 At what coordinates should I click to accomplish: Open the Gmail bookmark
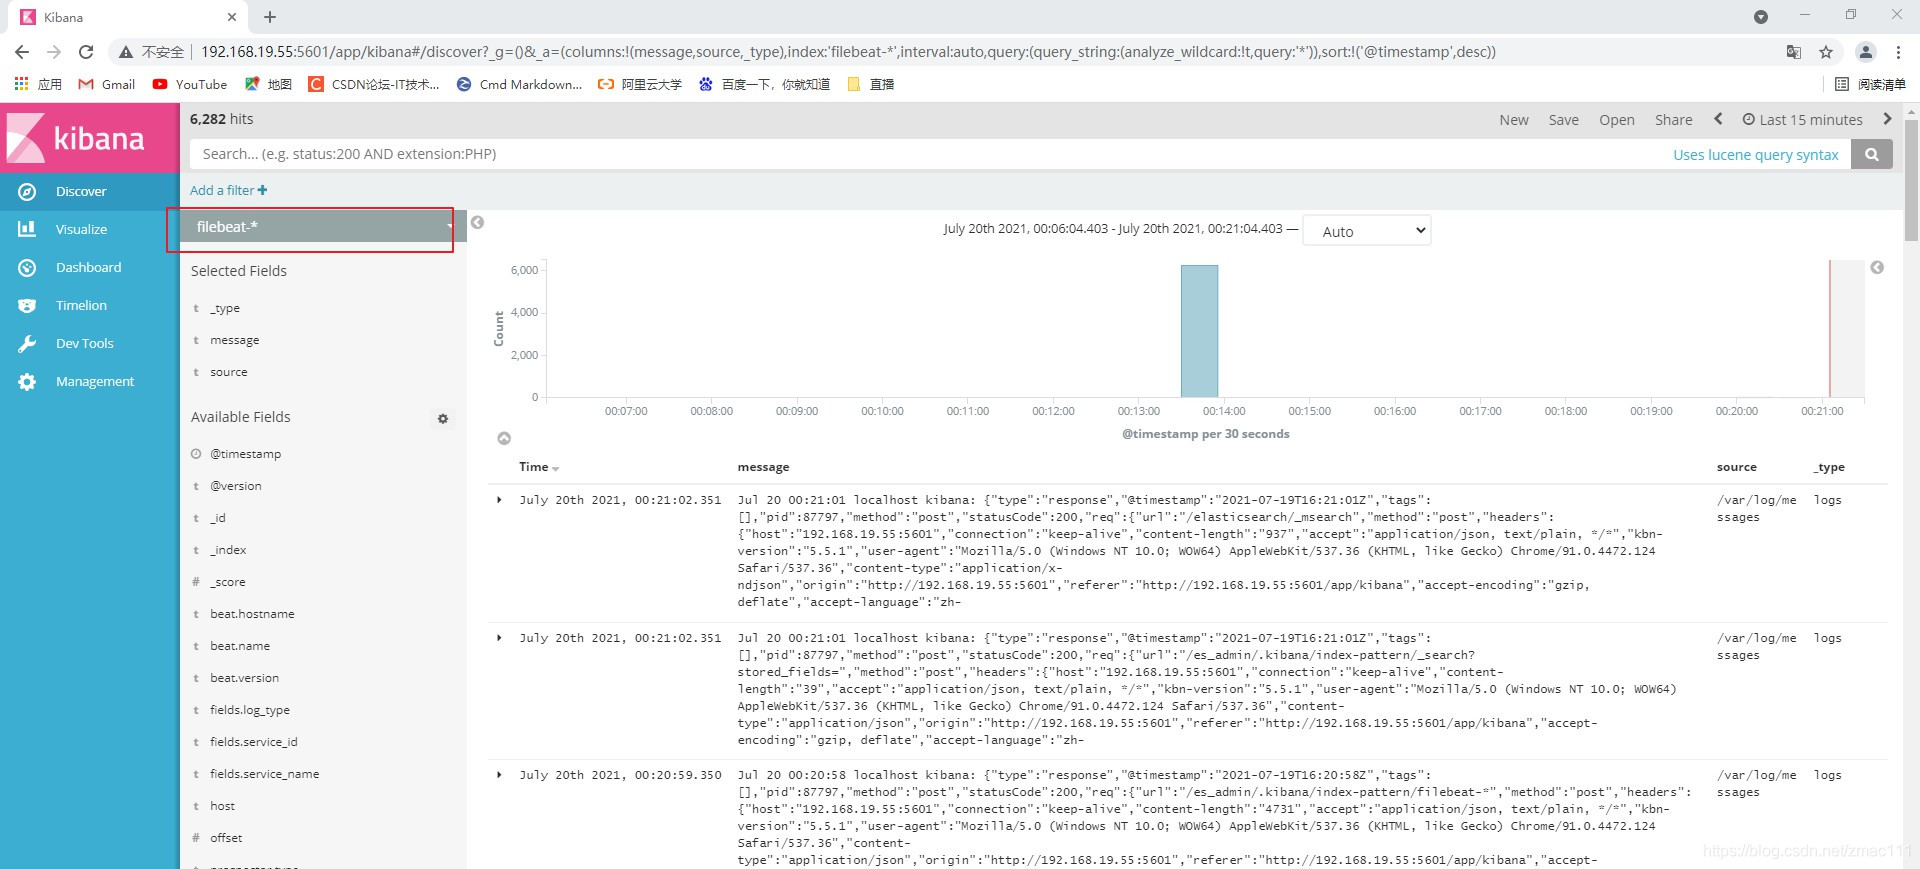coord(107,84)
